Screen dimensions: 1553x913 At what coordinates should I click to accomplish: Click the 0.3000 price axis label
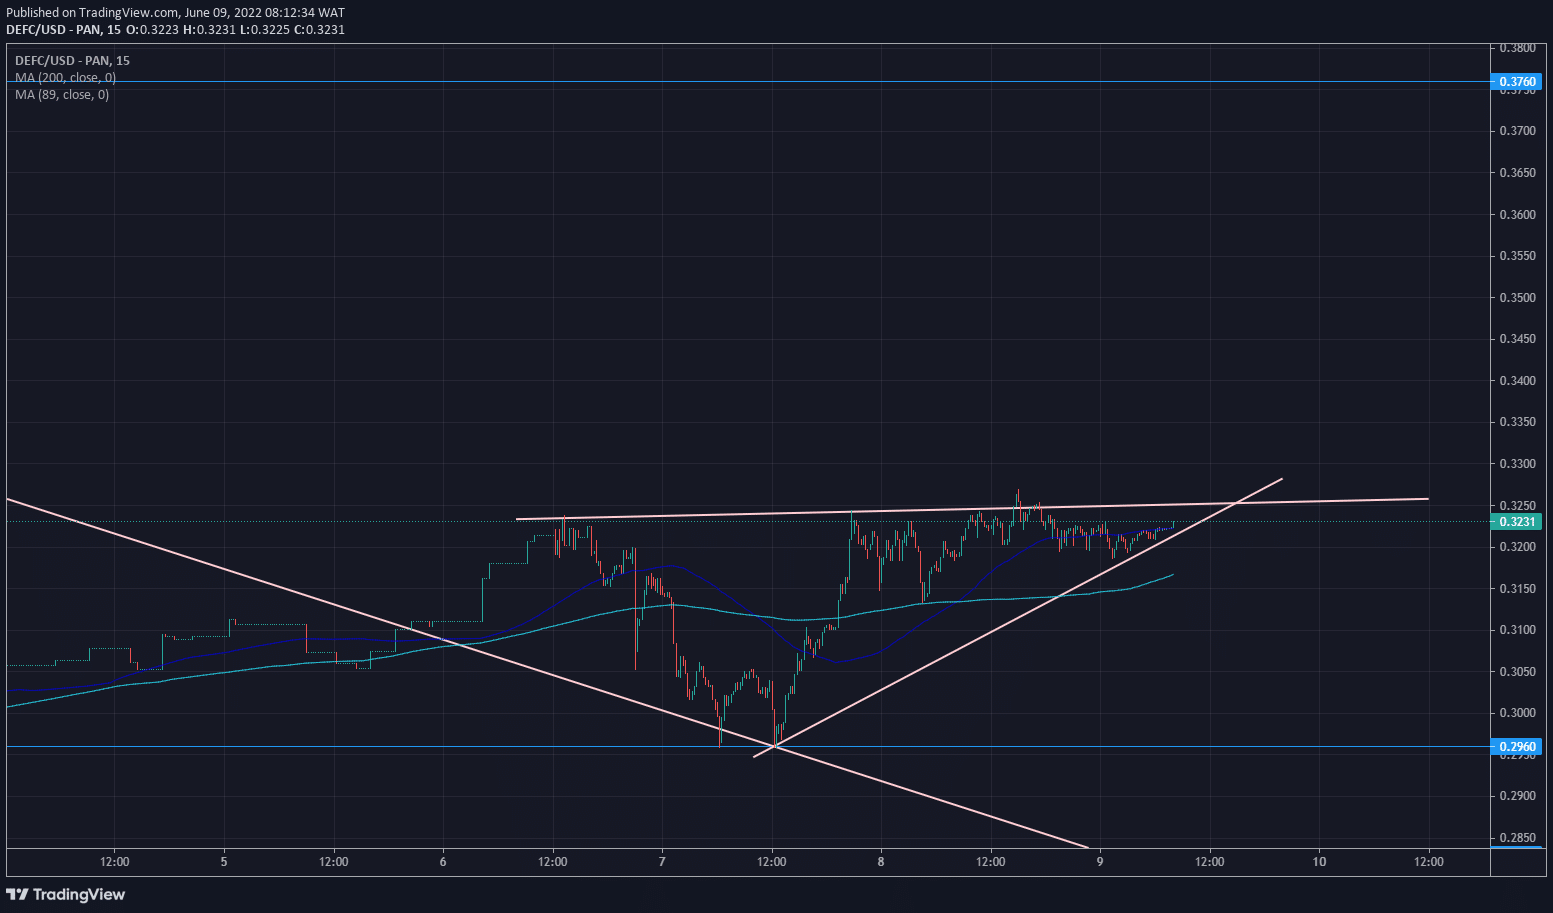(1517, 713)
